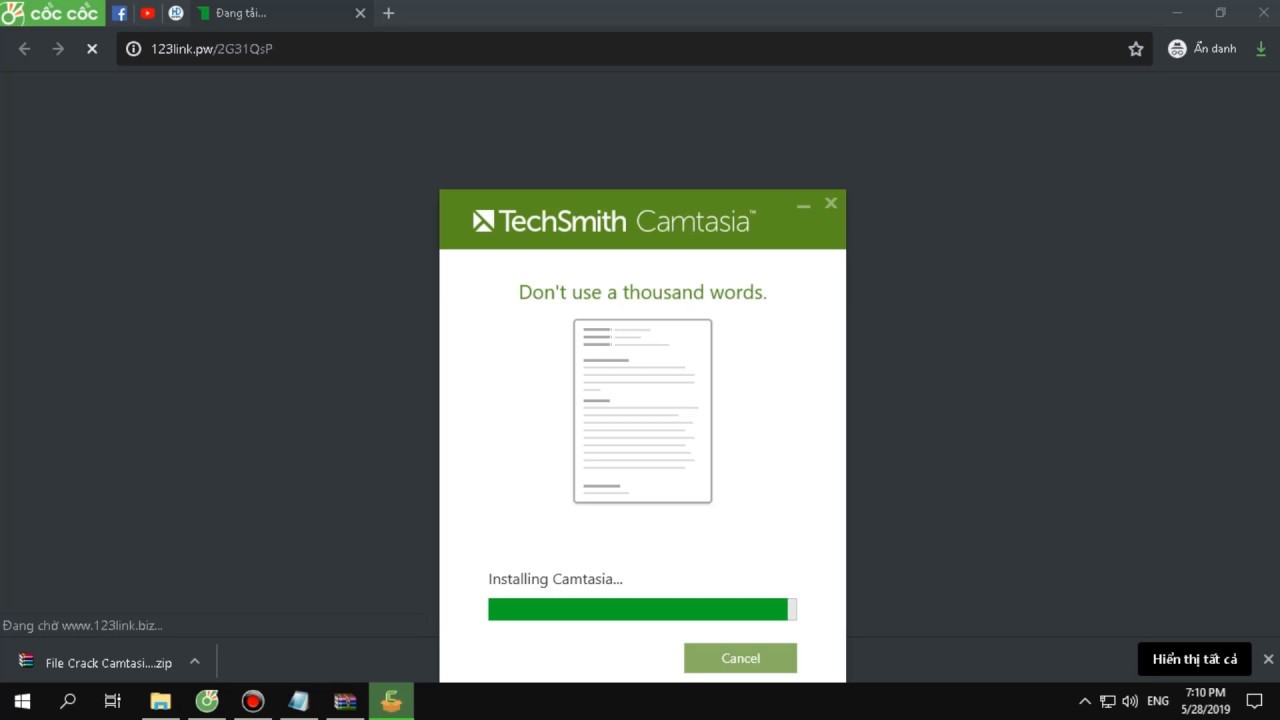The image size is (1280, 720).
Task: Change ENG input language
Action: [1158, 701]
